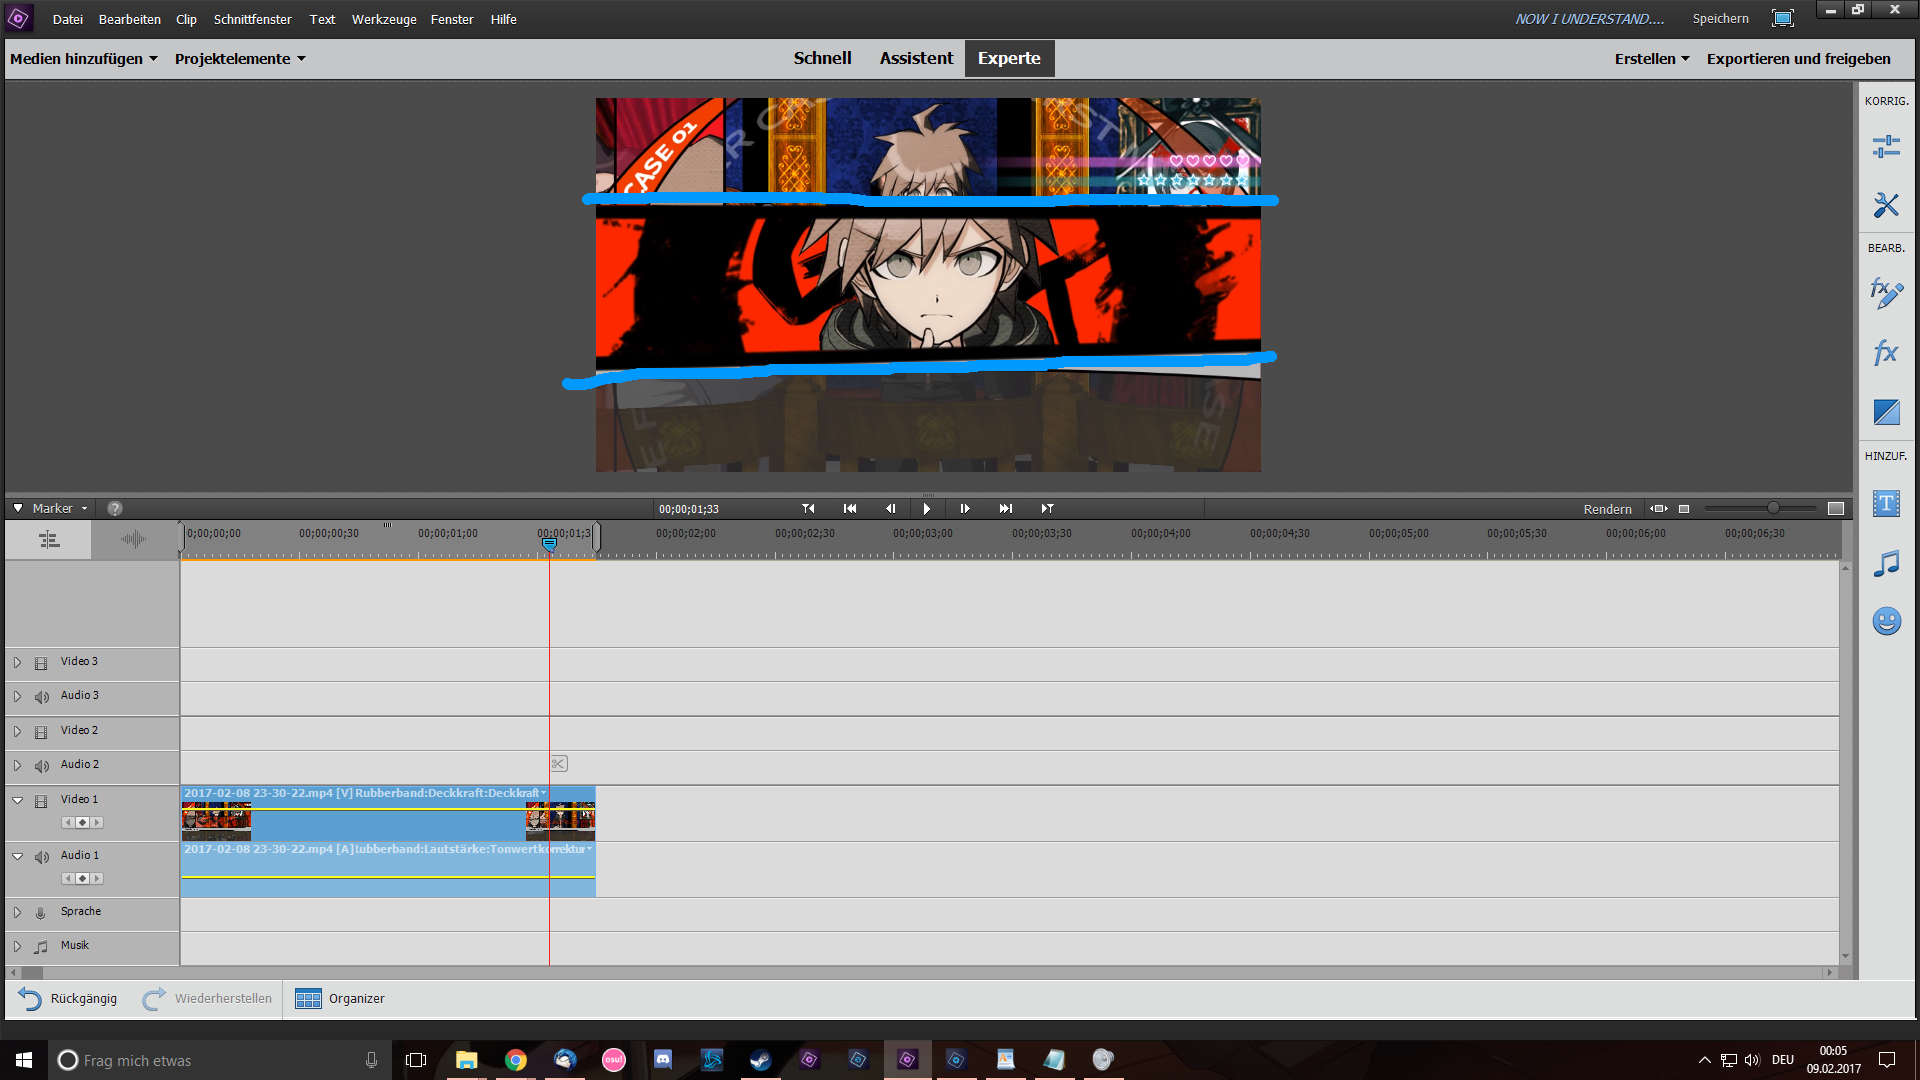Open the Tools wrench icon panel
Image resolution: width=1920 pixels, height=1080 pixels.
point(1886,205)
